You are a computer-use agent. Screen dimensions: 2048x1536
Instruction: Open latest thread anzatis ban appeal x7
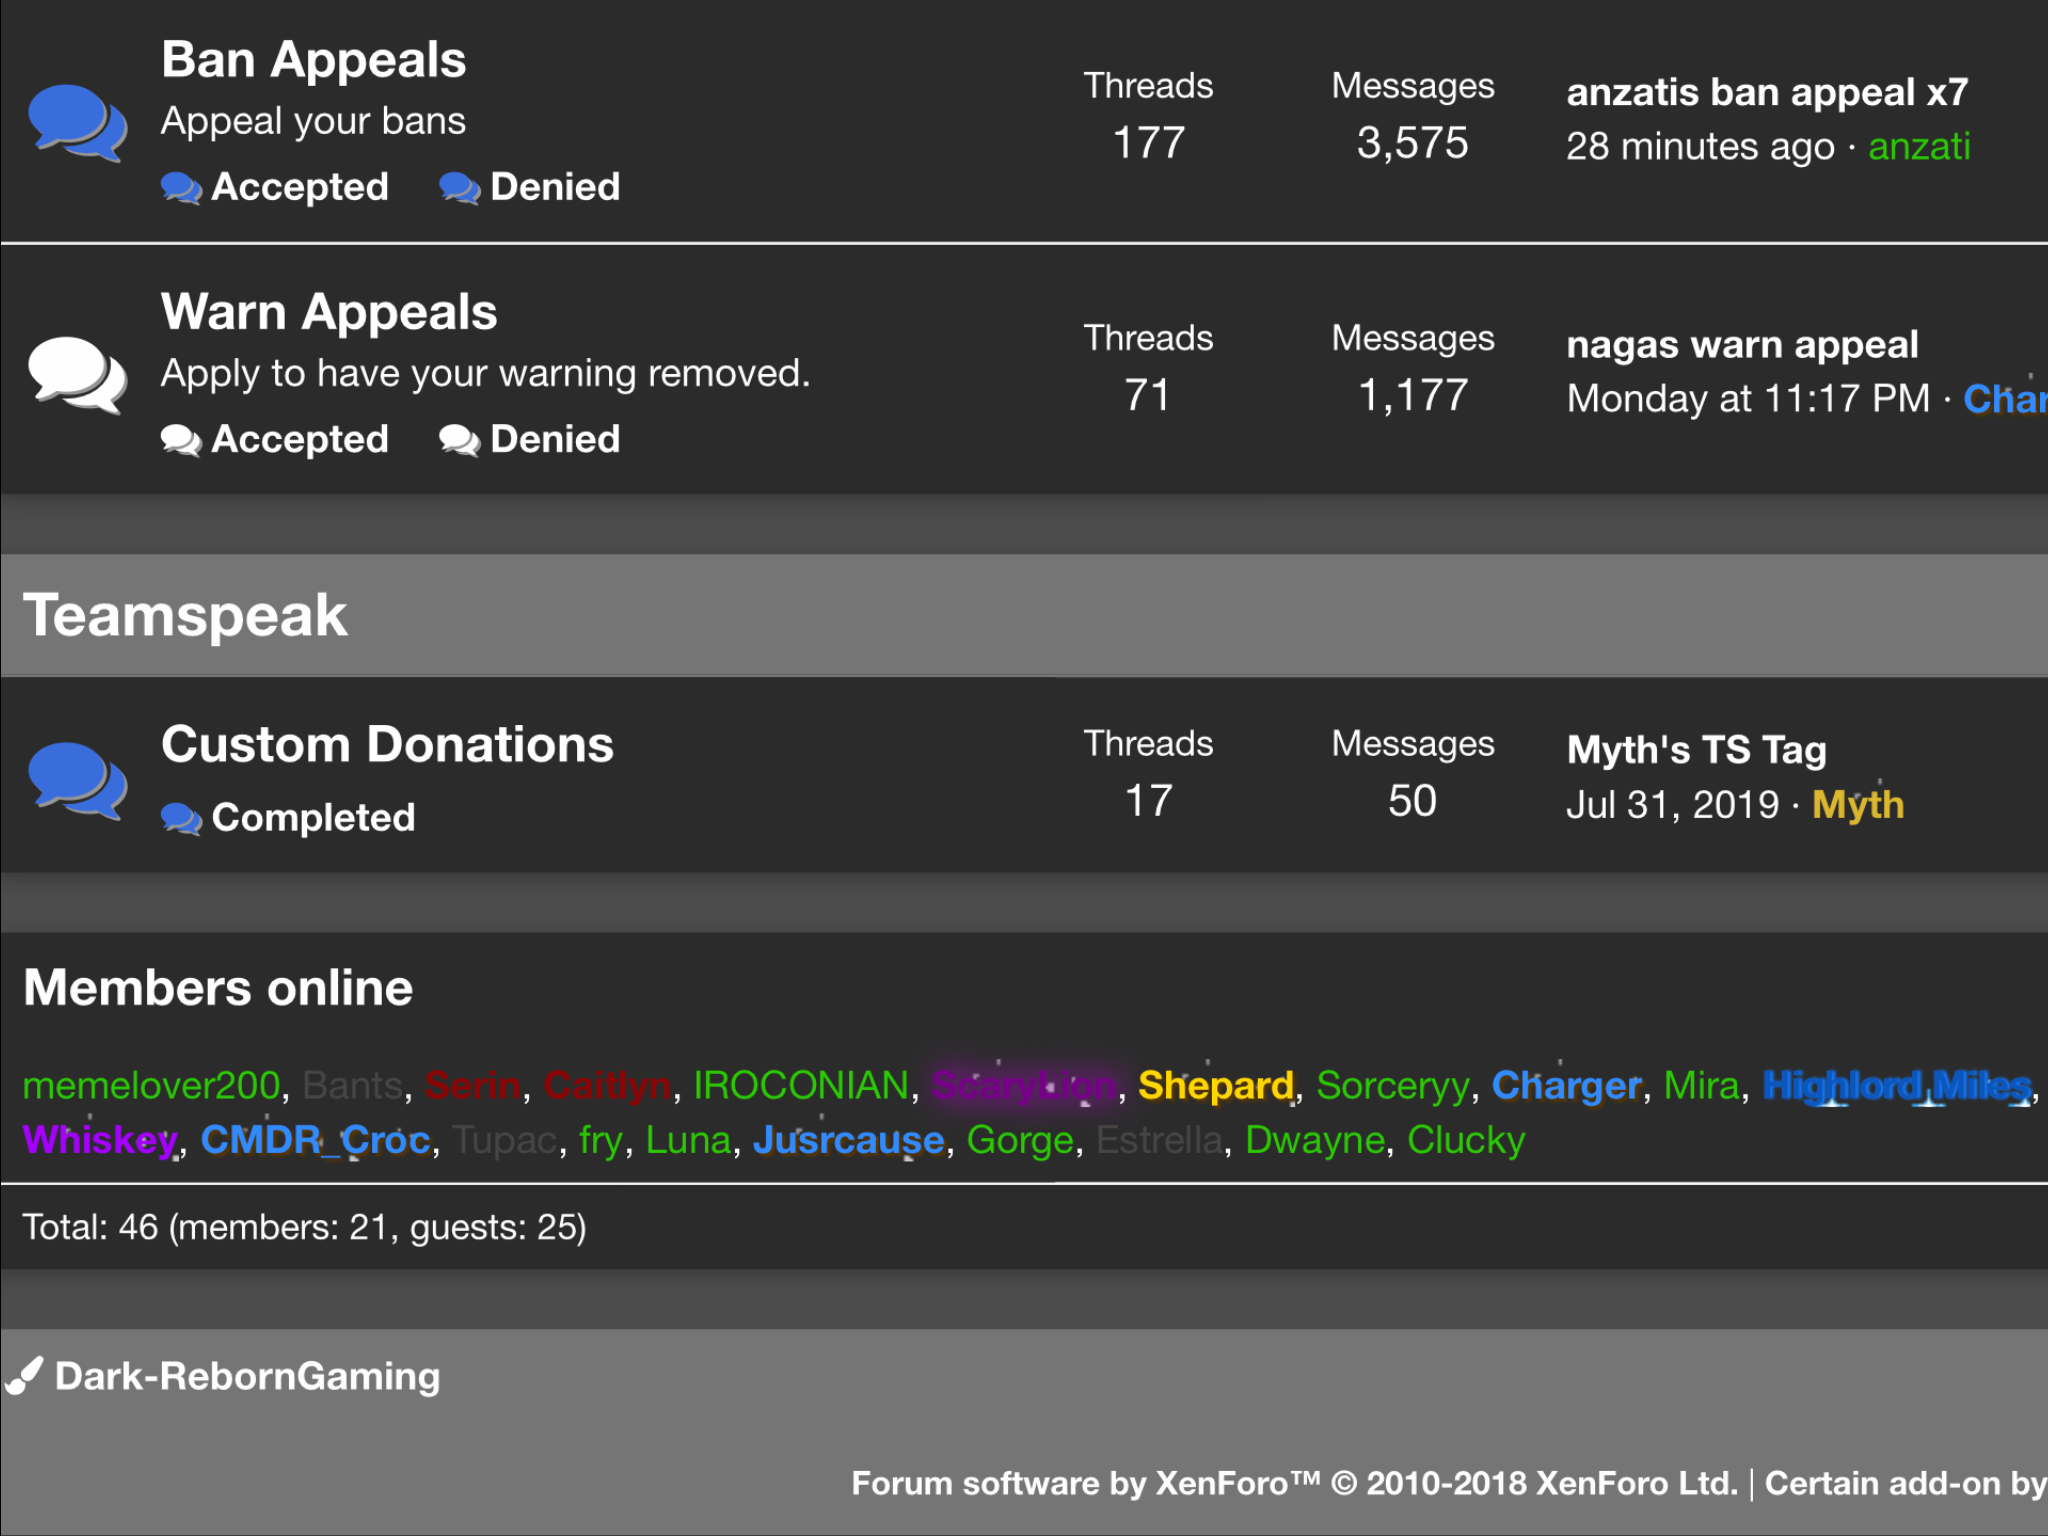pos(1766,92)
